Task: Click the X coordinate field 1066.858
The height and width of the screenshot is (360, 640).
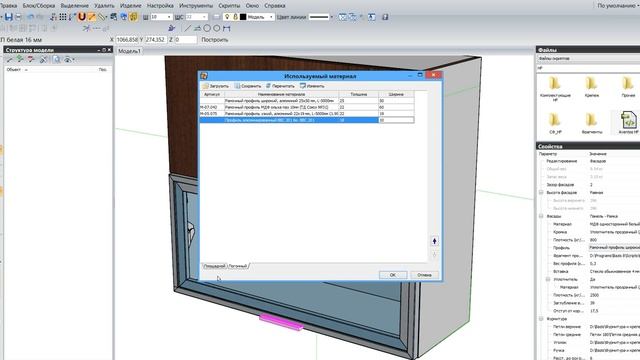Action: click(127, 40)
